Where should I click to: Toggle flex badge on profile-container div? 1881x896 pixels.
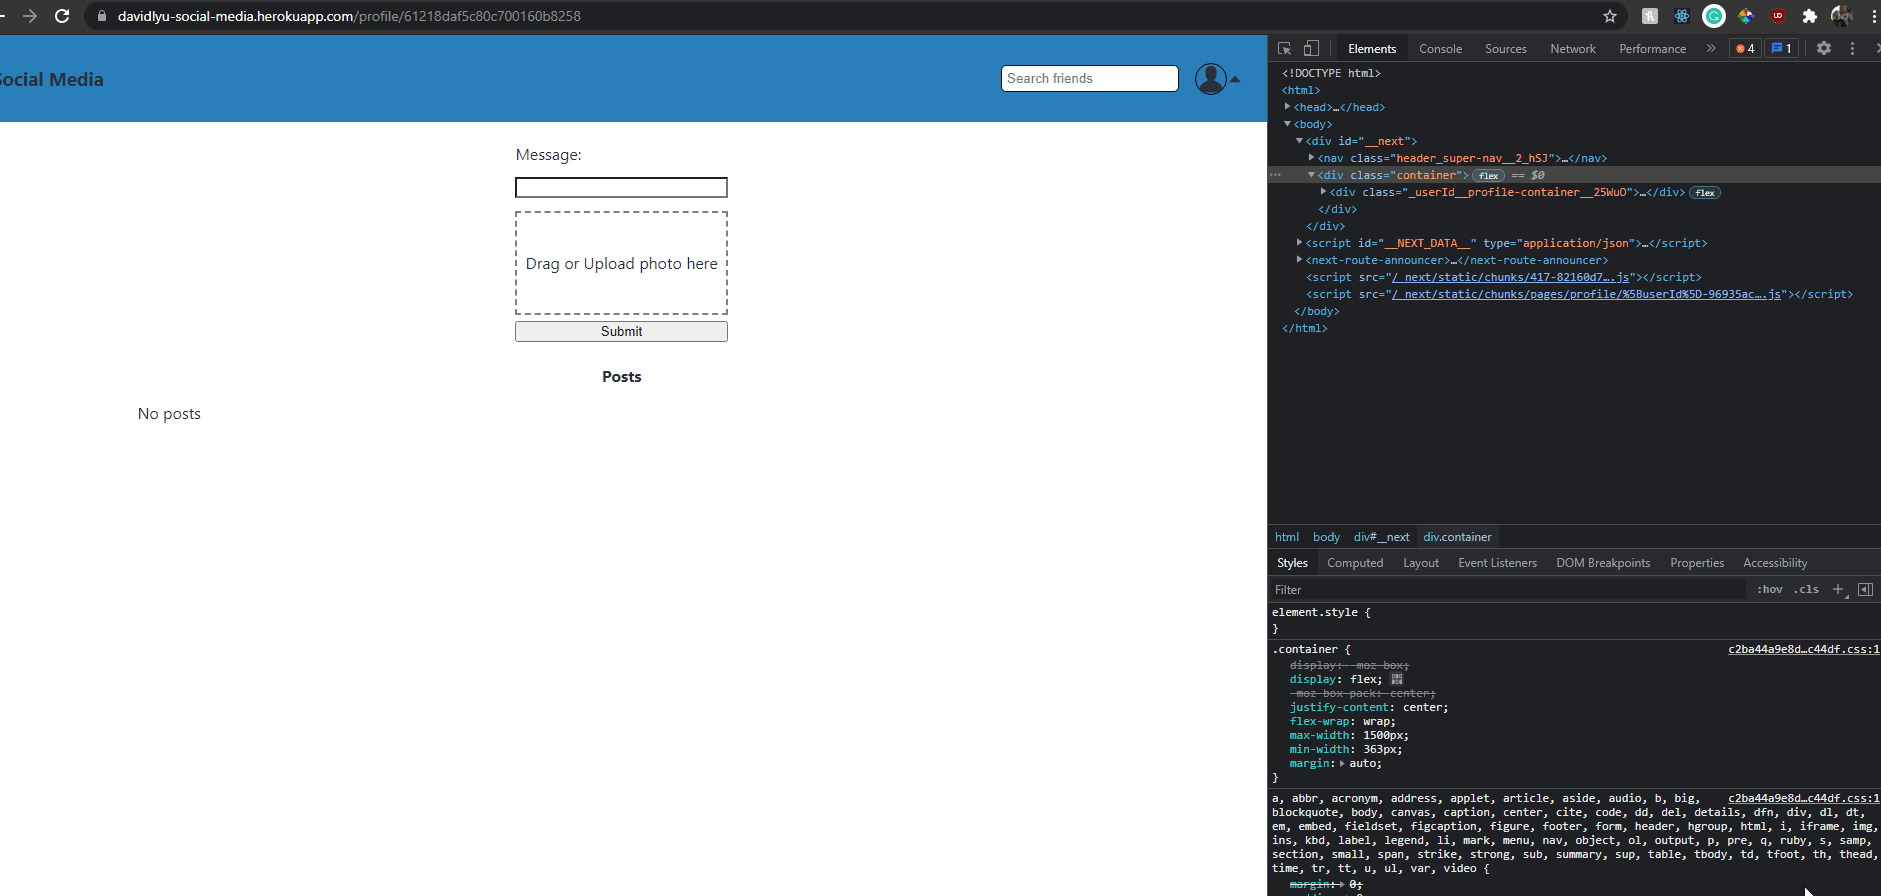(x=1705, y=192)
